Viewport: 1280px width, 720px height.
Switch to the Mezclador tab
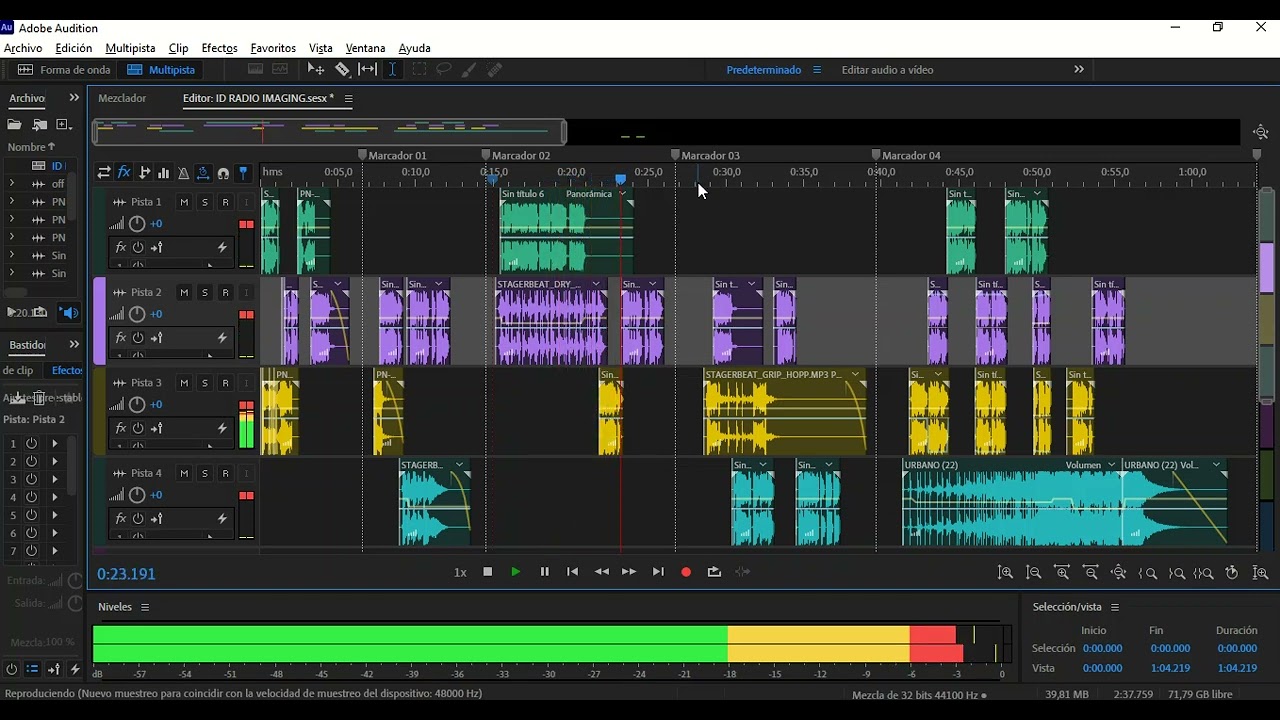coord(122,98)
